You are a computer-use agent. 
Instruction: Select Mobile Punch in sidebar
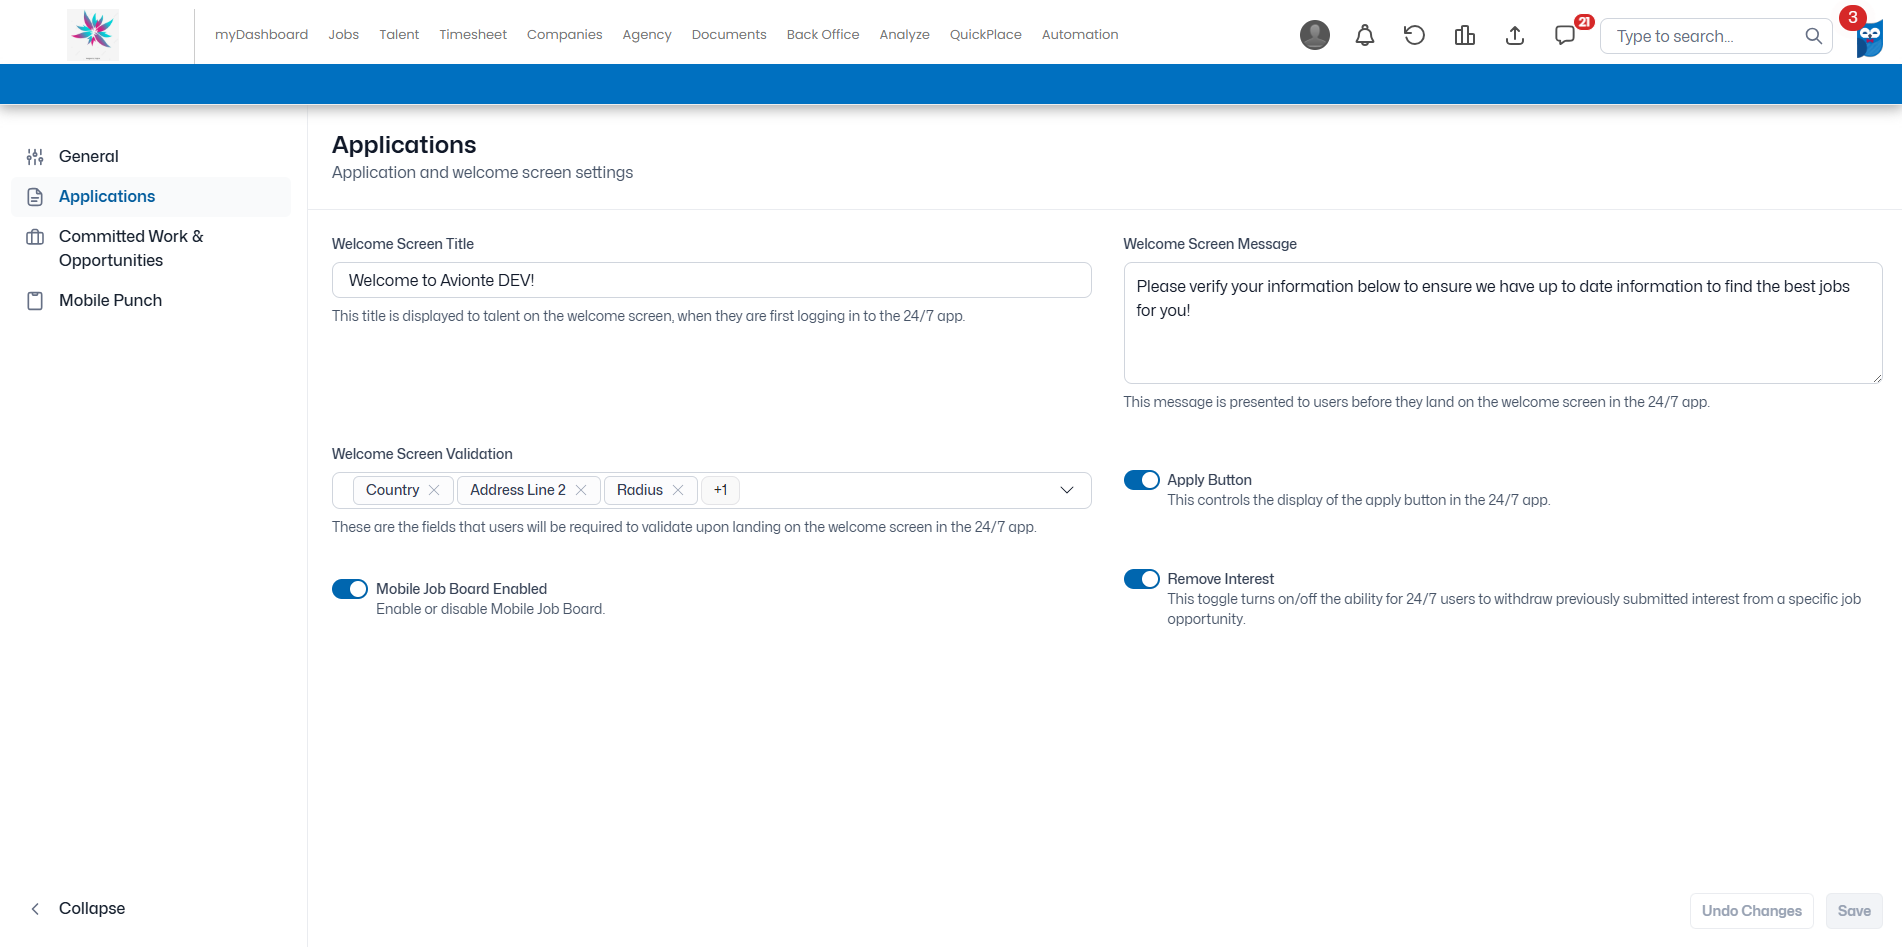pos(110,300)
